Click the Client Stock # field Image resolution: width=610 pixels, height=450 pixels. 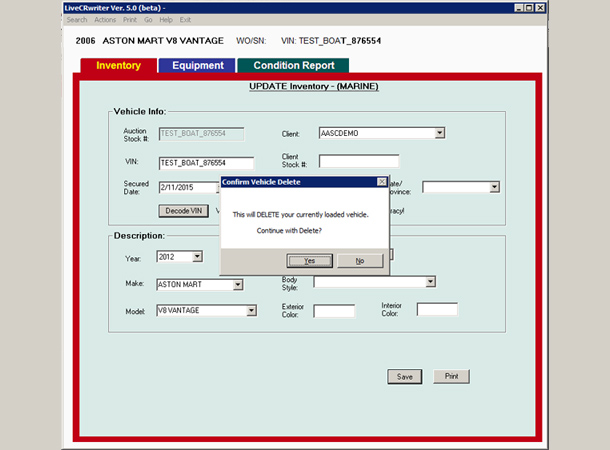click(x=359, y=161)
